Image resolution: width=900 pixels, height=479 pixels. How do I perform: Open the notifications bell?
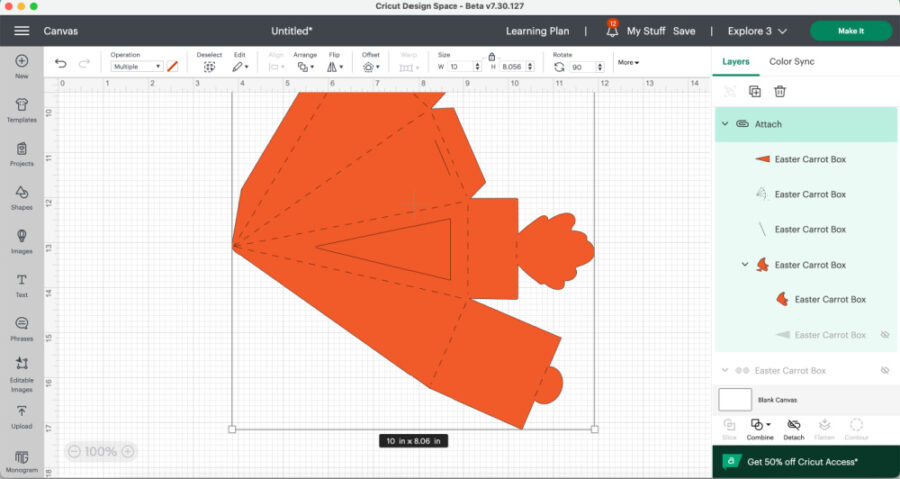612,31
